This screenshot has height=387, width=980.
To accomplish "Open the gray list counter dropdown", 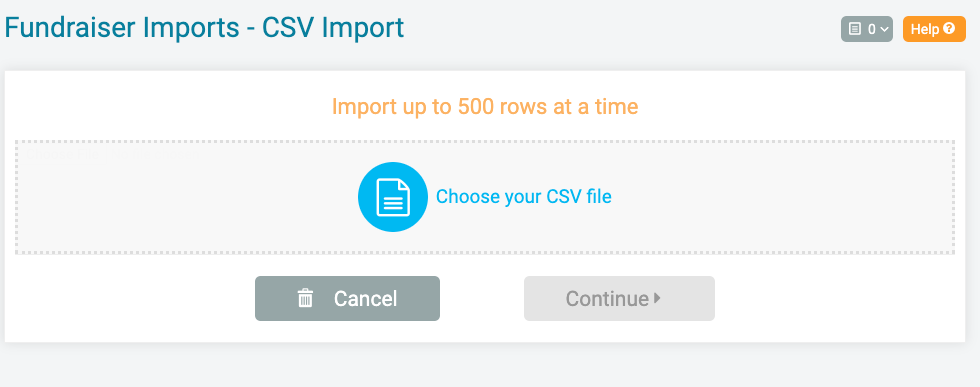I will coord(866,29).
